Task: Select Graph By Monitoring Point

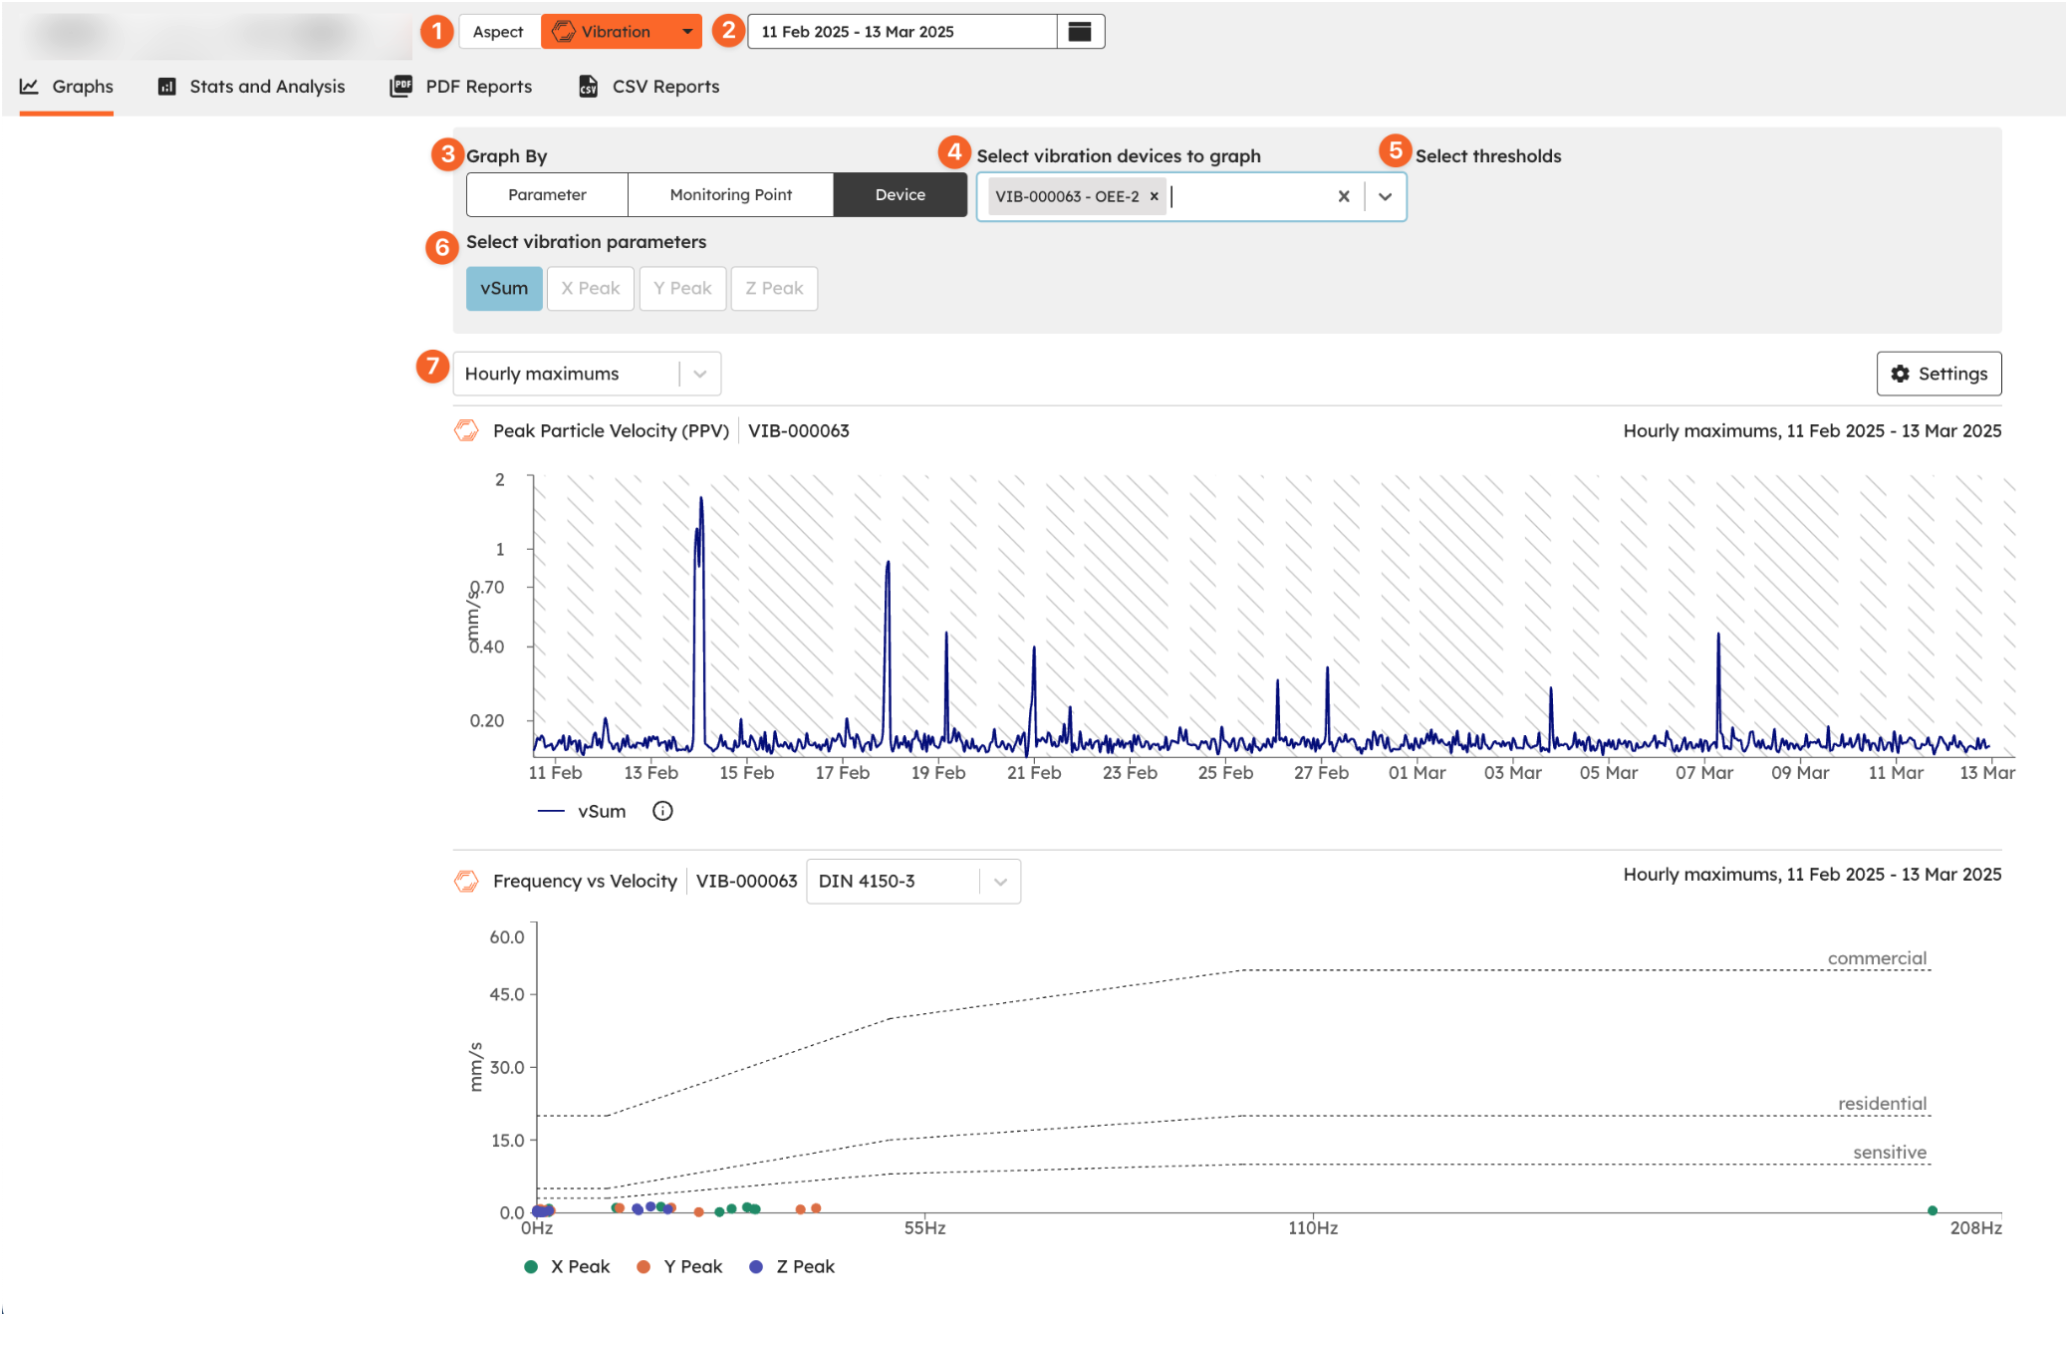Action: (730, 195)
